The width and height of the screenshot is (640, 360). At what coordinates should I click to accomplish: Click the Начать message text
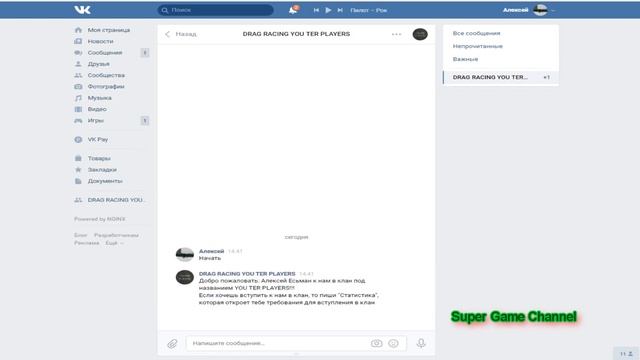coord(210,258)
